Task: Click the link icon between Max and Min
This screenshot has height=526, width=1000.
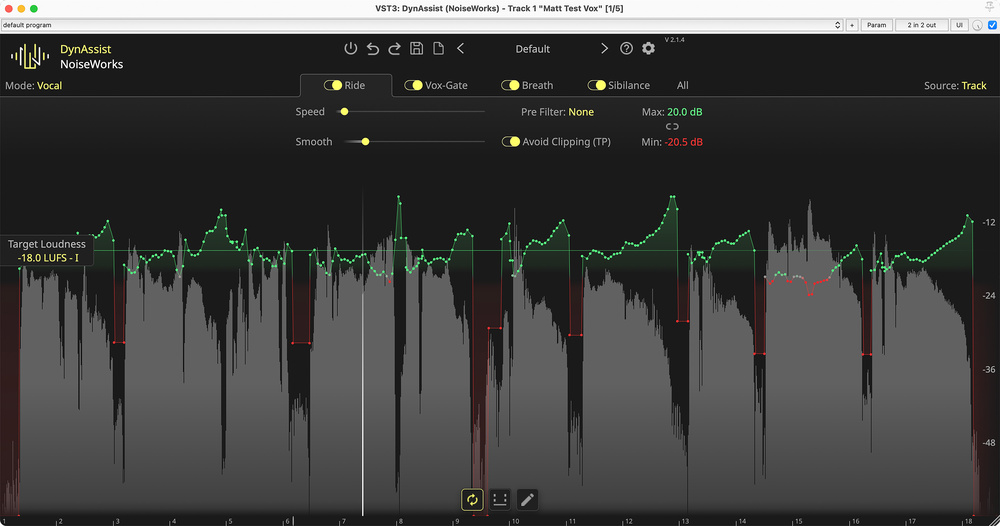Action: 672,127
